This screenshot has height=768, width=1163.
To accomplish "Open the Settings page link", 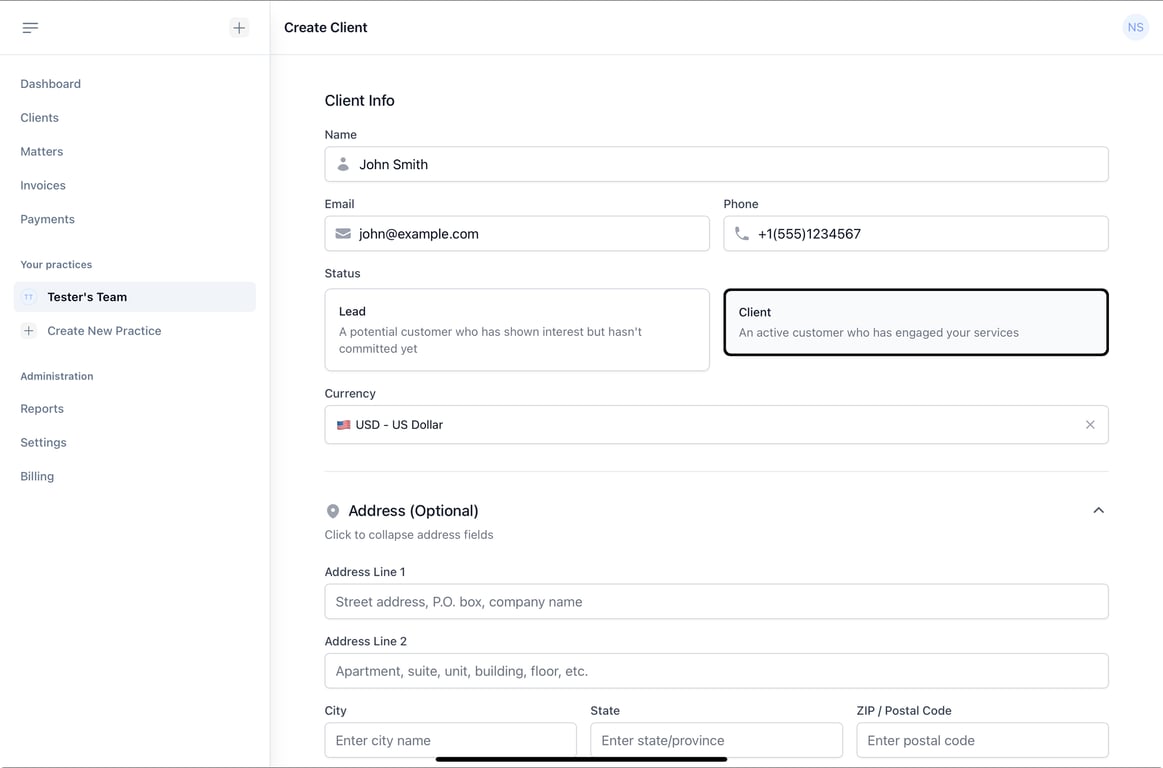I will pos(44,442).
